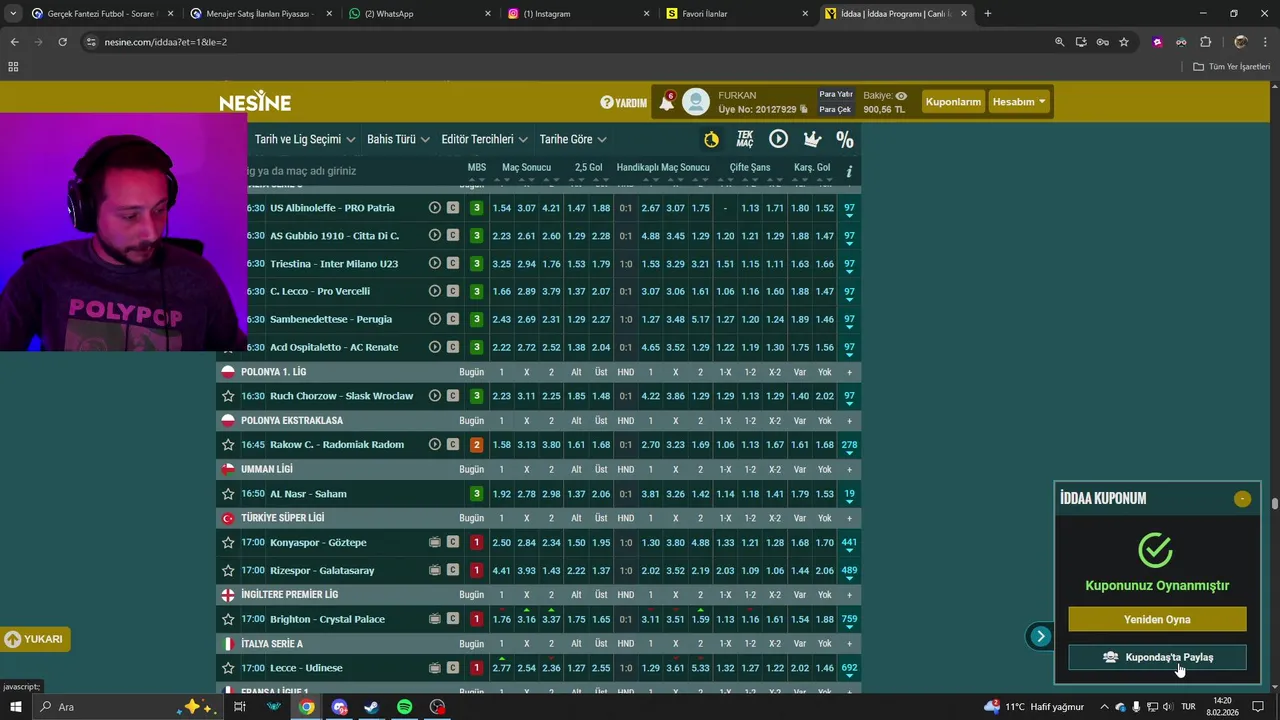Select away odd 2.98 for AL Nasr - Saham
This screenshot has height=720, width=1280.
(551, 494)
